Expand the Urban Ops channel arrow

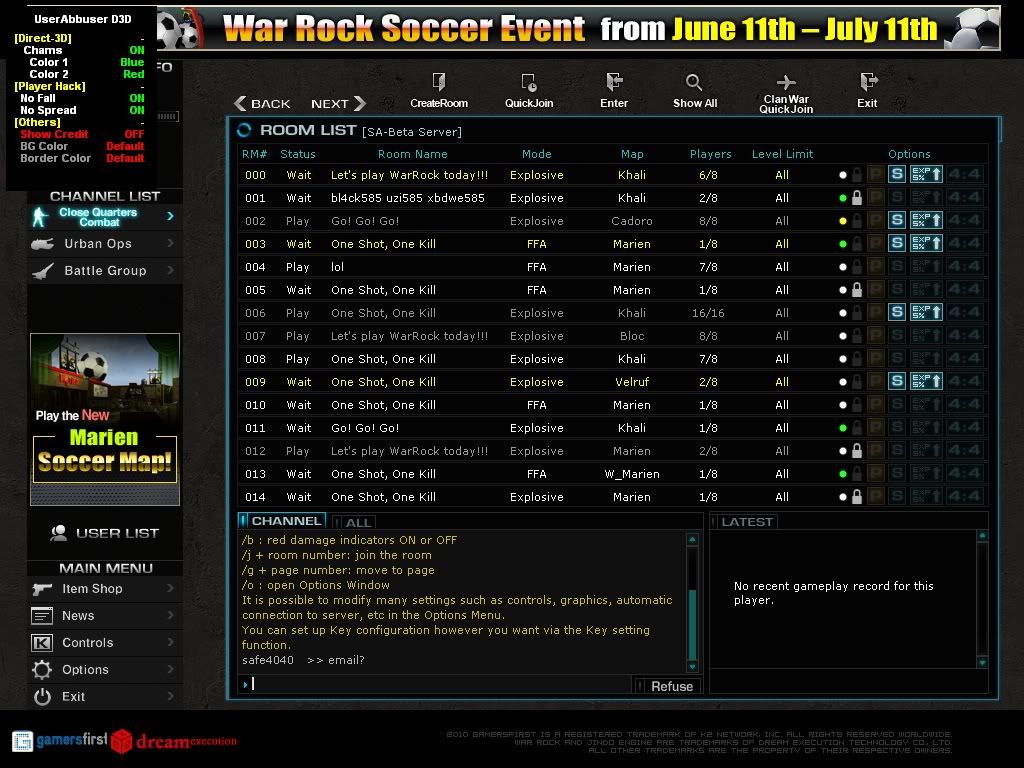(170, 243)
